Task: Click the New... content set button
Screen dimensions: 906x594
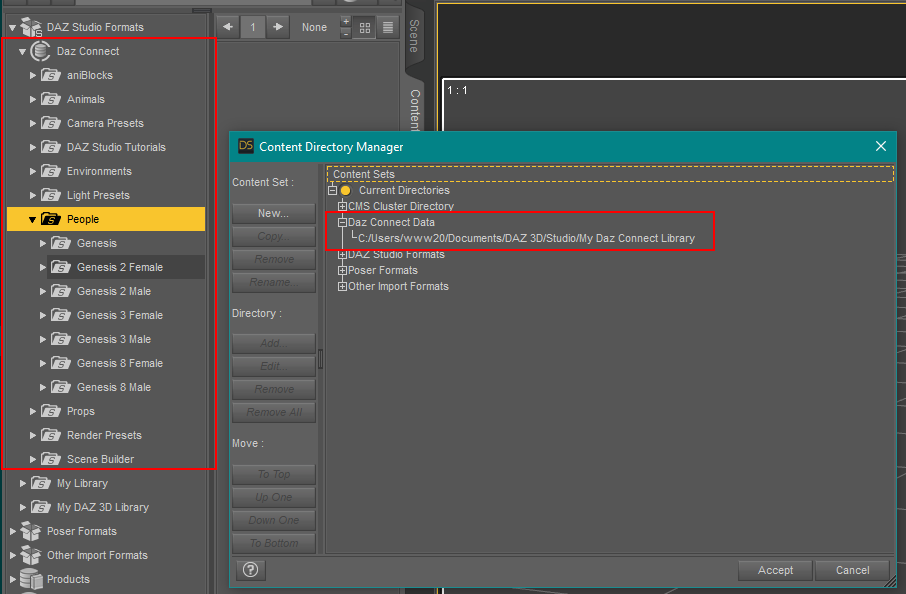Action: (273, 213)
